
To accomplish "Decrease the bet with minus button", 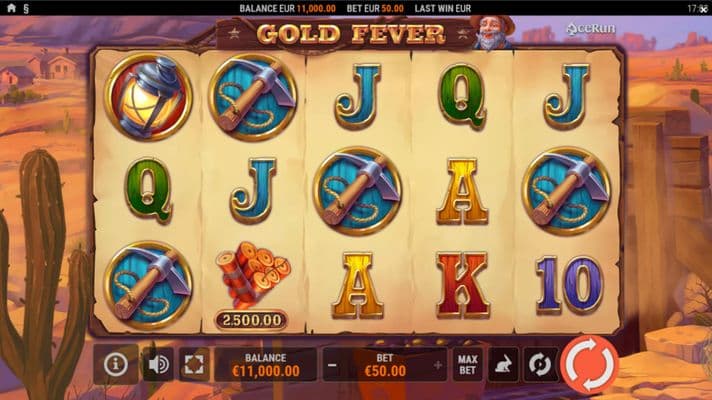I will click(332, 365).
